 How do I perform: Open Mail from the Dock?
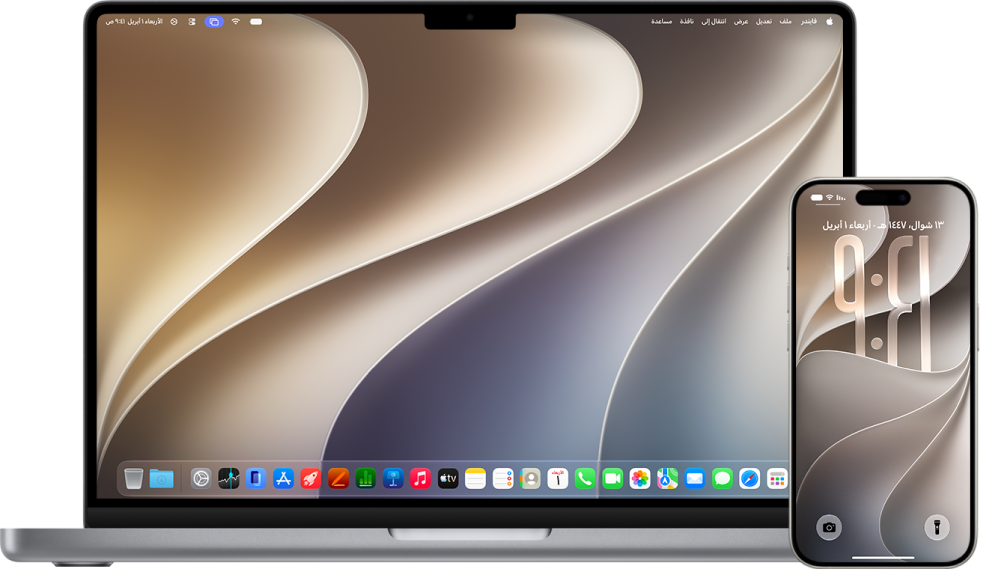pyautogui.click(x=695, y=479)
